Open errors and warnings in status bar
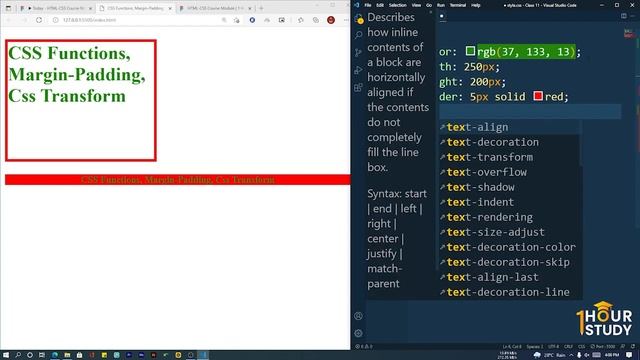Viewport: 640px width, 360px height. pos(364,347)
